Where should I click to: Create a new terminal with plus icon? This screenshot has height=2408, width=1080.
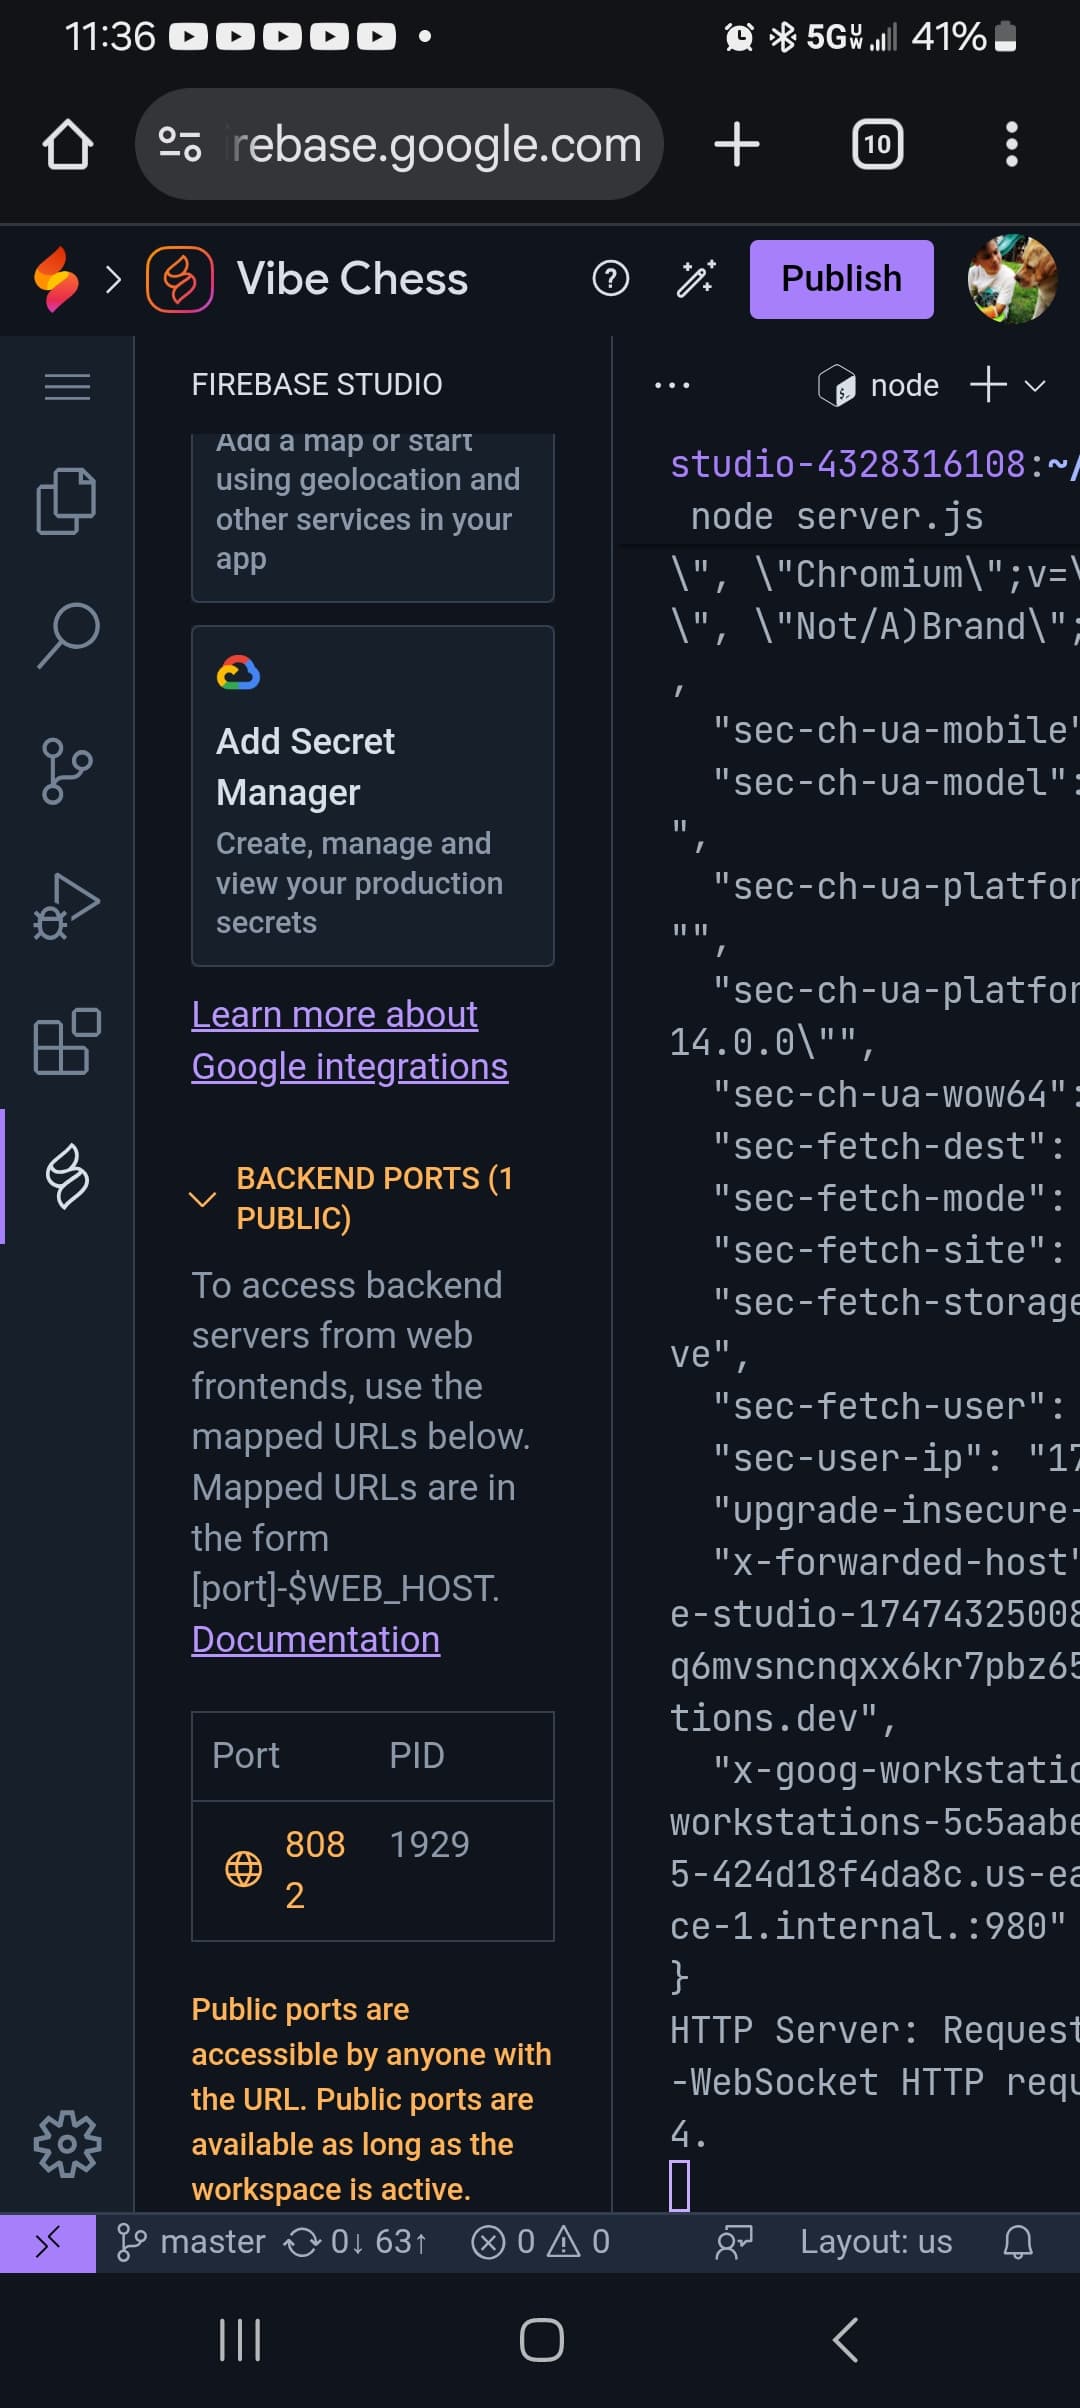point(988,385)
